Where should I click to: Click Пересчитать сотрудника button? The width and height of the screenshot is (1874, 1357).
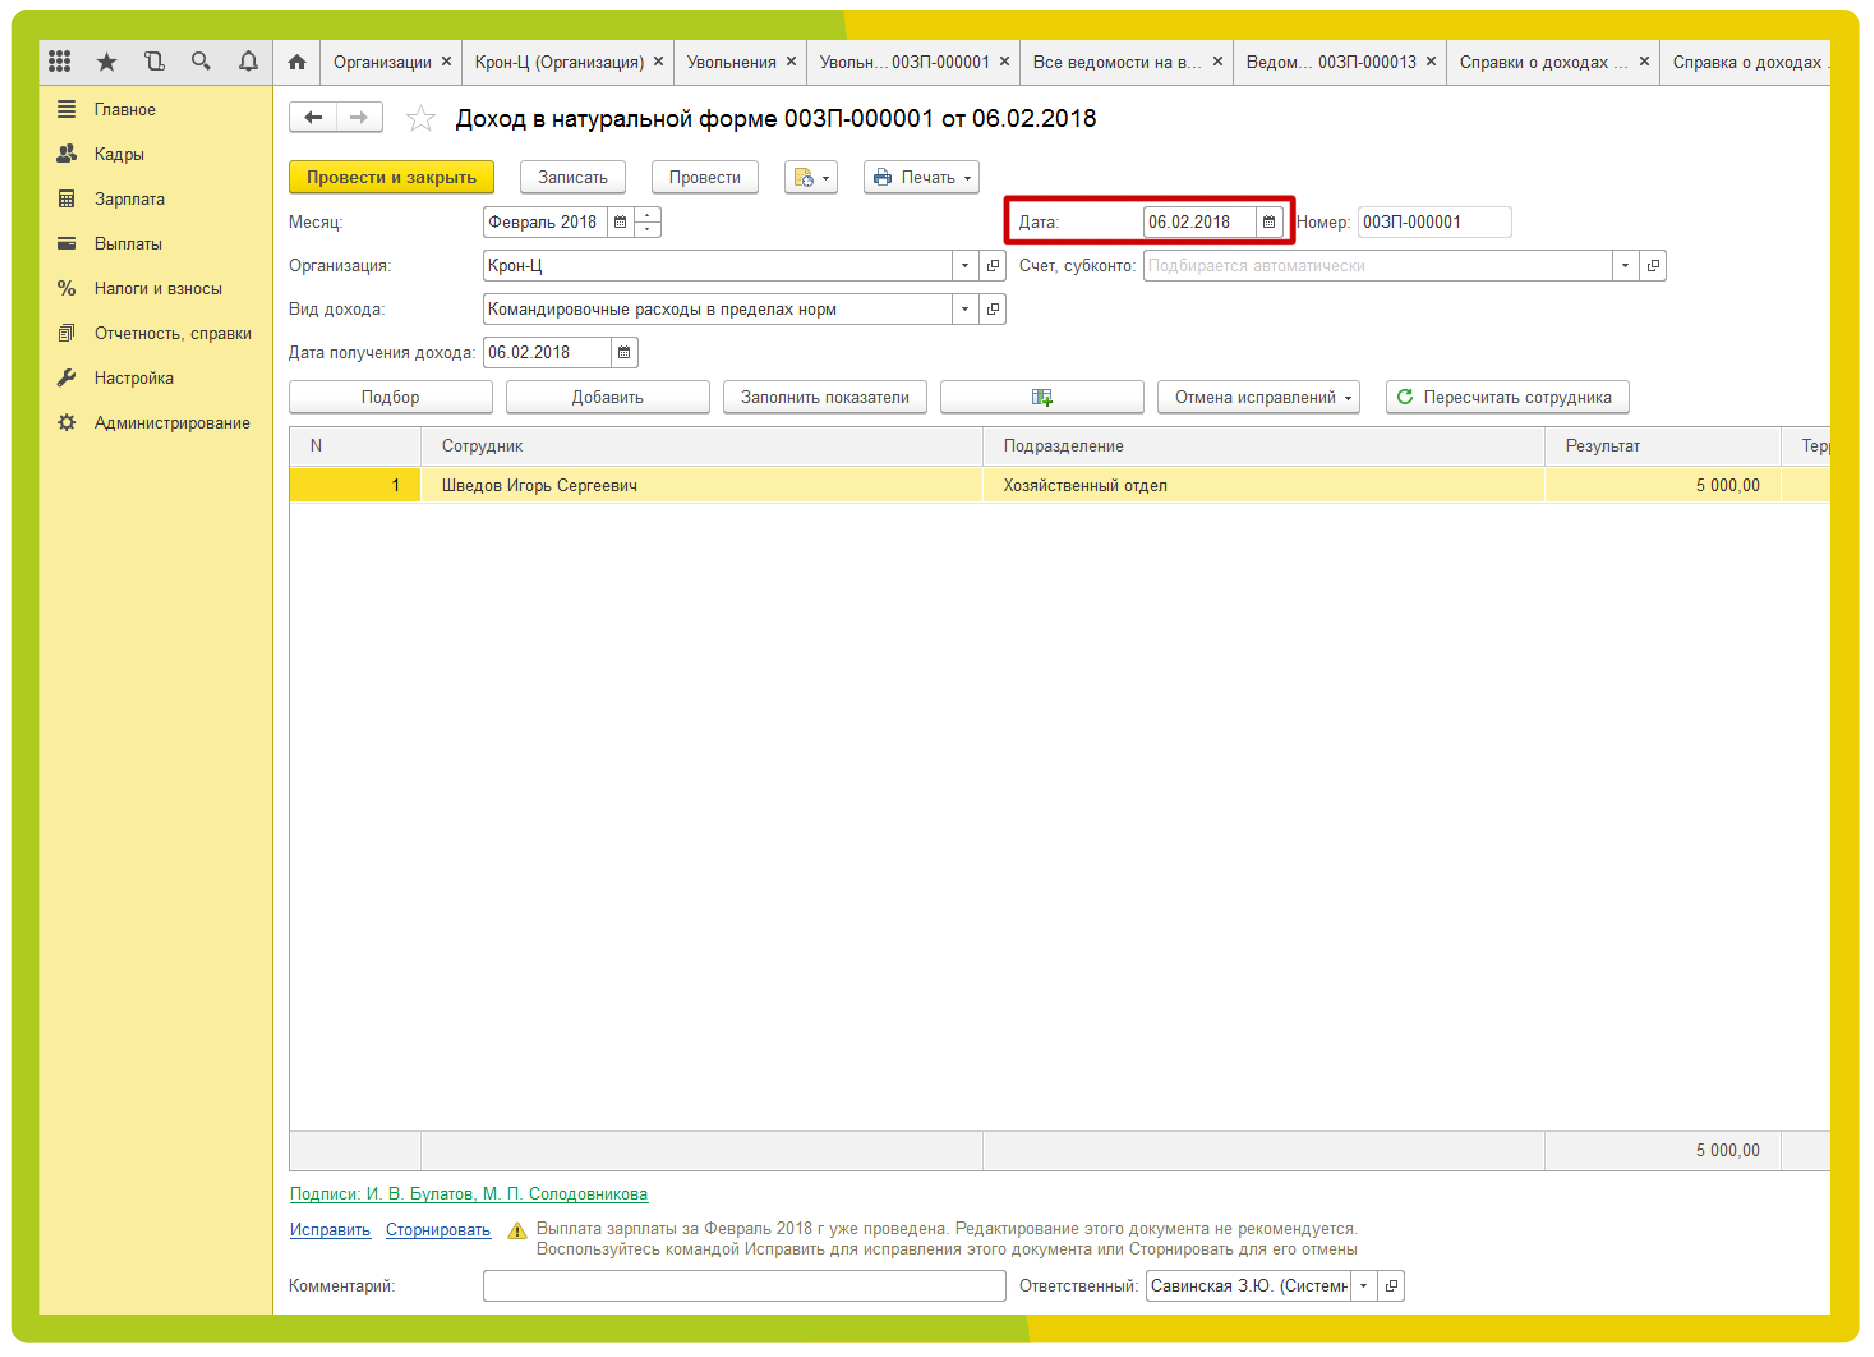point(1508,397)
